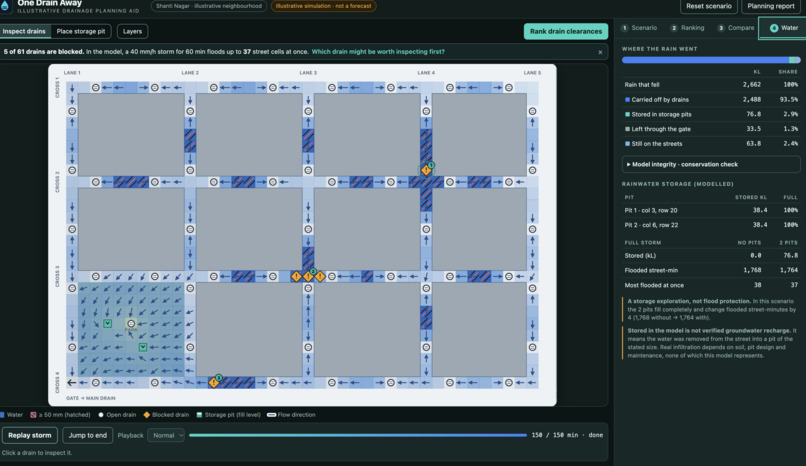The width and height of the screenshot is (806, 466).
Task: Inspect the first open drain on Cross 2 near Lane 1
Action: 96,182
